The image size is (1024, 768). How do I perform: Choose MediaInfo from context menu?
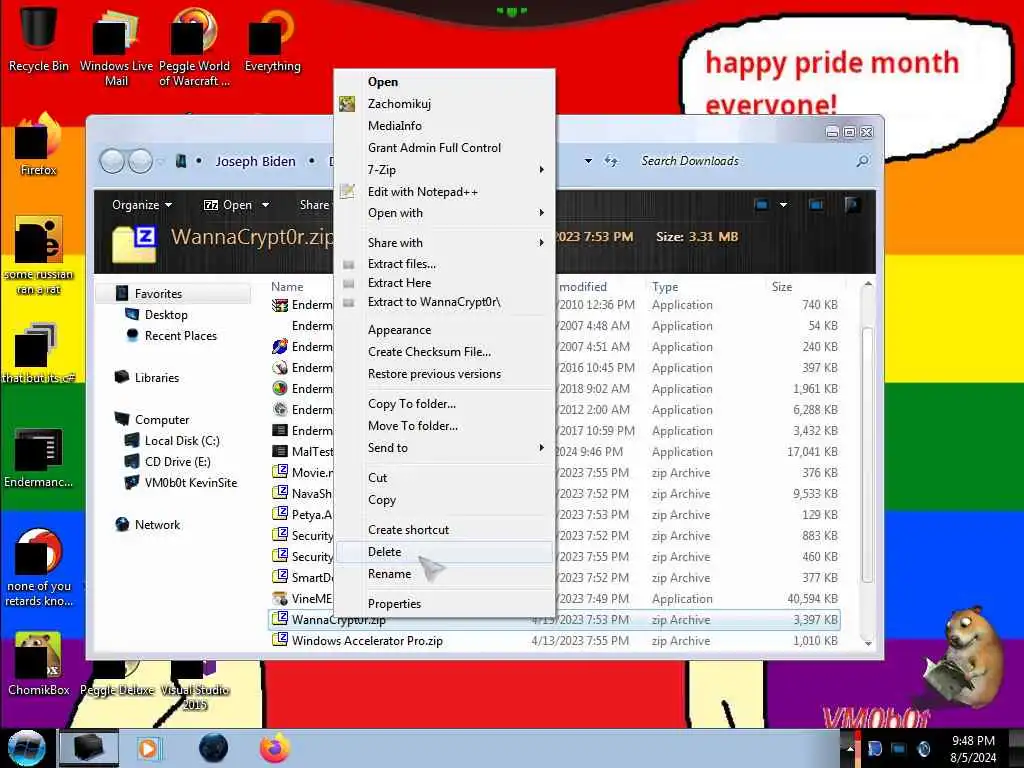click(444, 126)
